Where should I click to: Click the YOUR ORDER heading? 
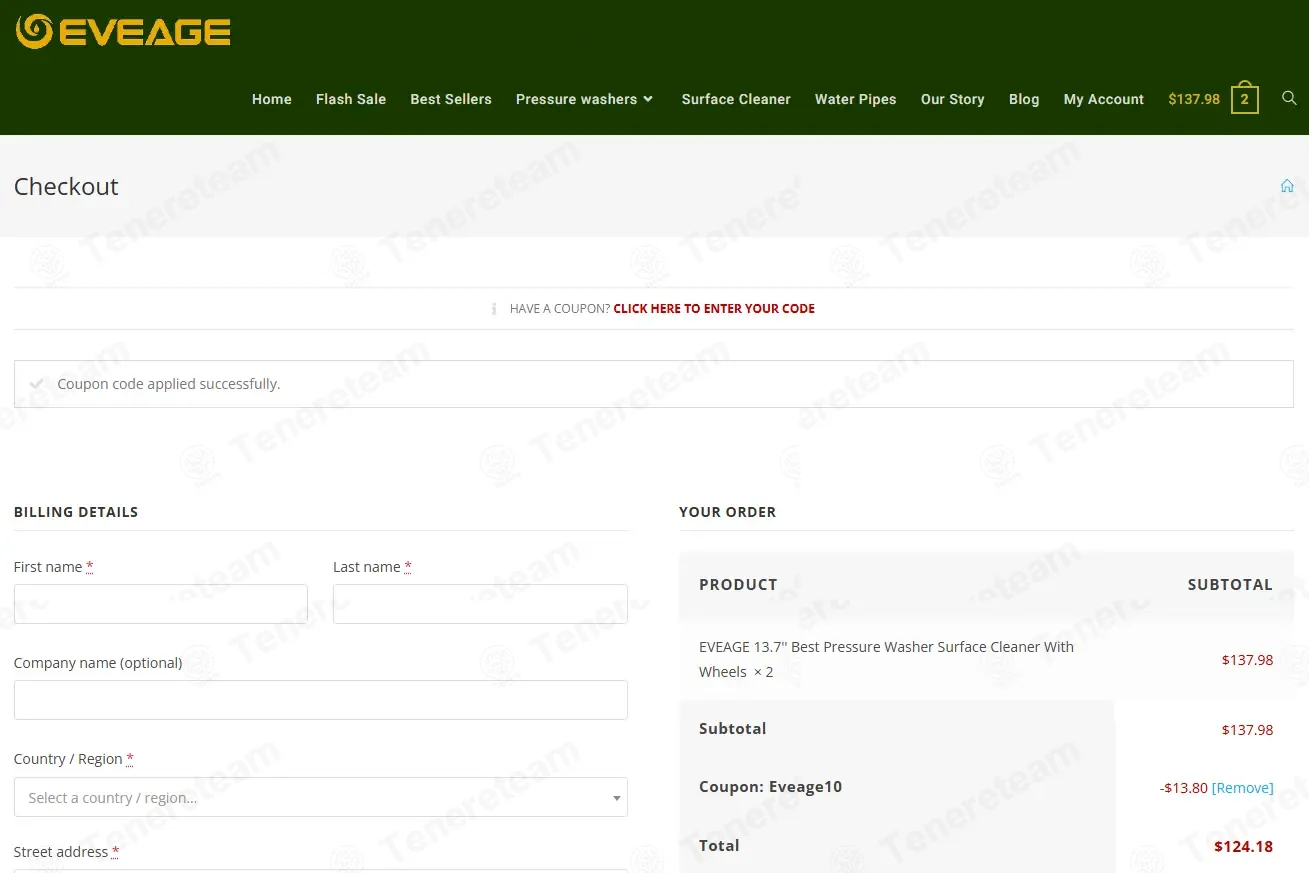click(727, 512)
